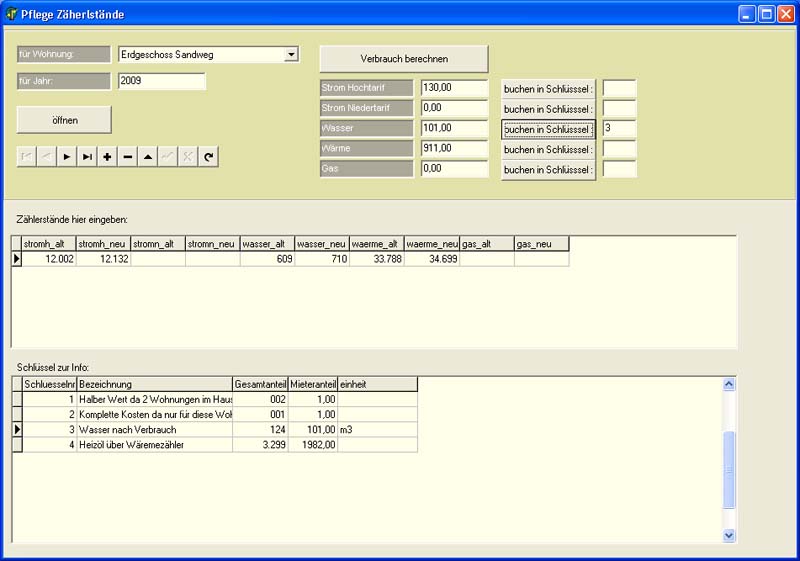Delete record with minus icon
800x561 pixels.
click(128, 157)
